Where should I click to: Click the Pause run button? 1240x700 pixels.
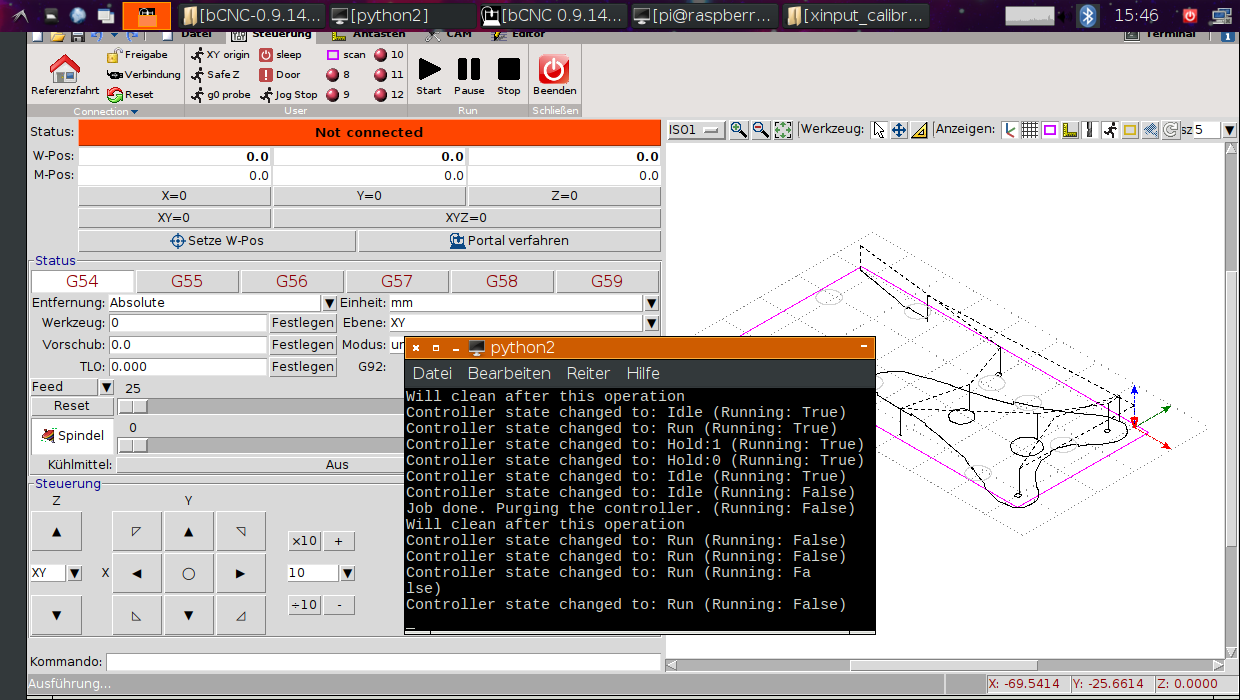469,69
